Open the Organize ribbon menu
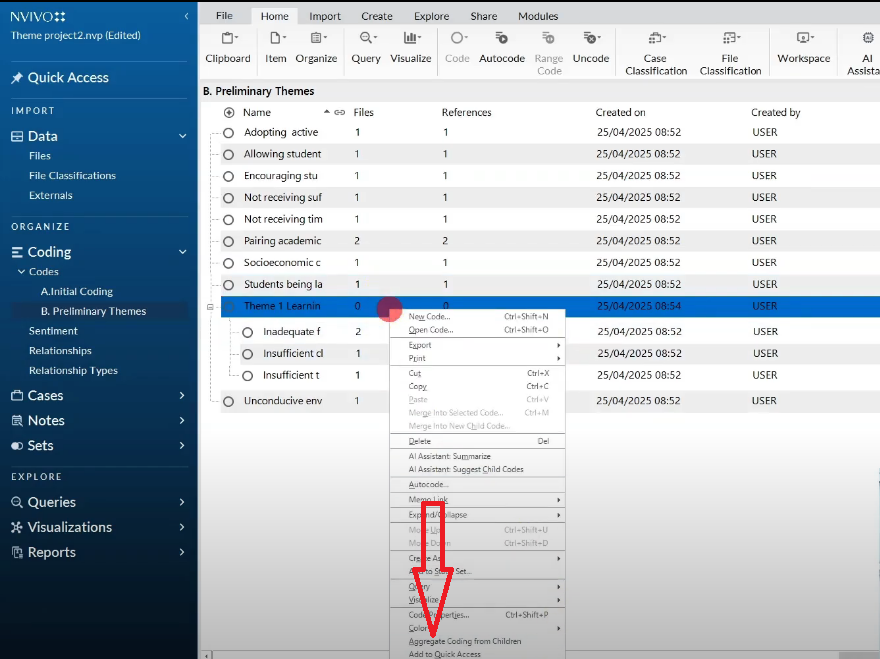 click(316, 48)
